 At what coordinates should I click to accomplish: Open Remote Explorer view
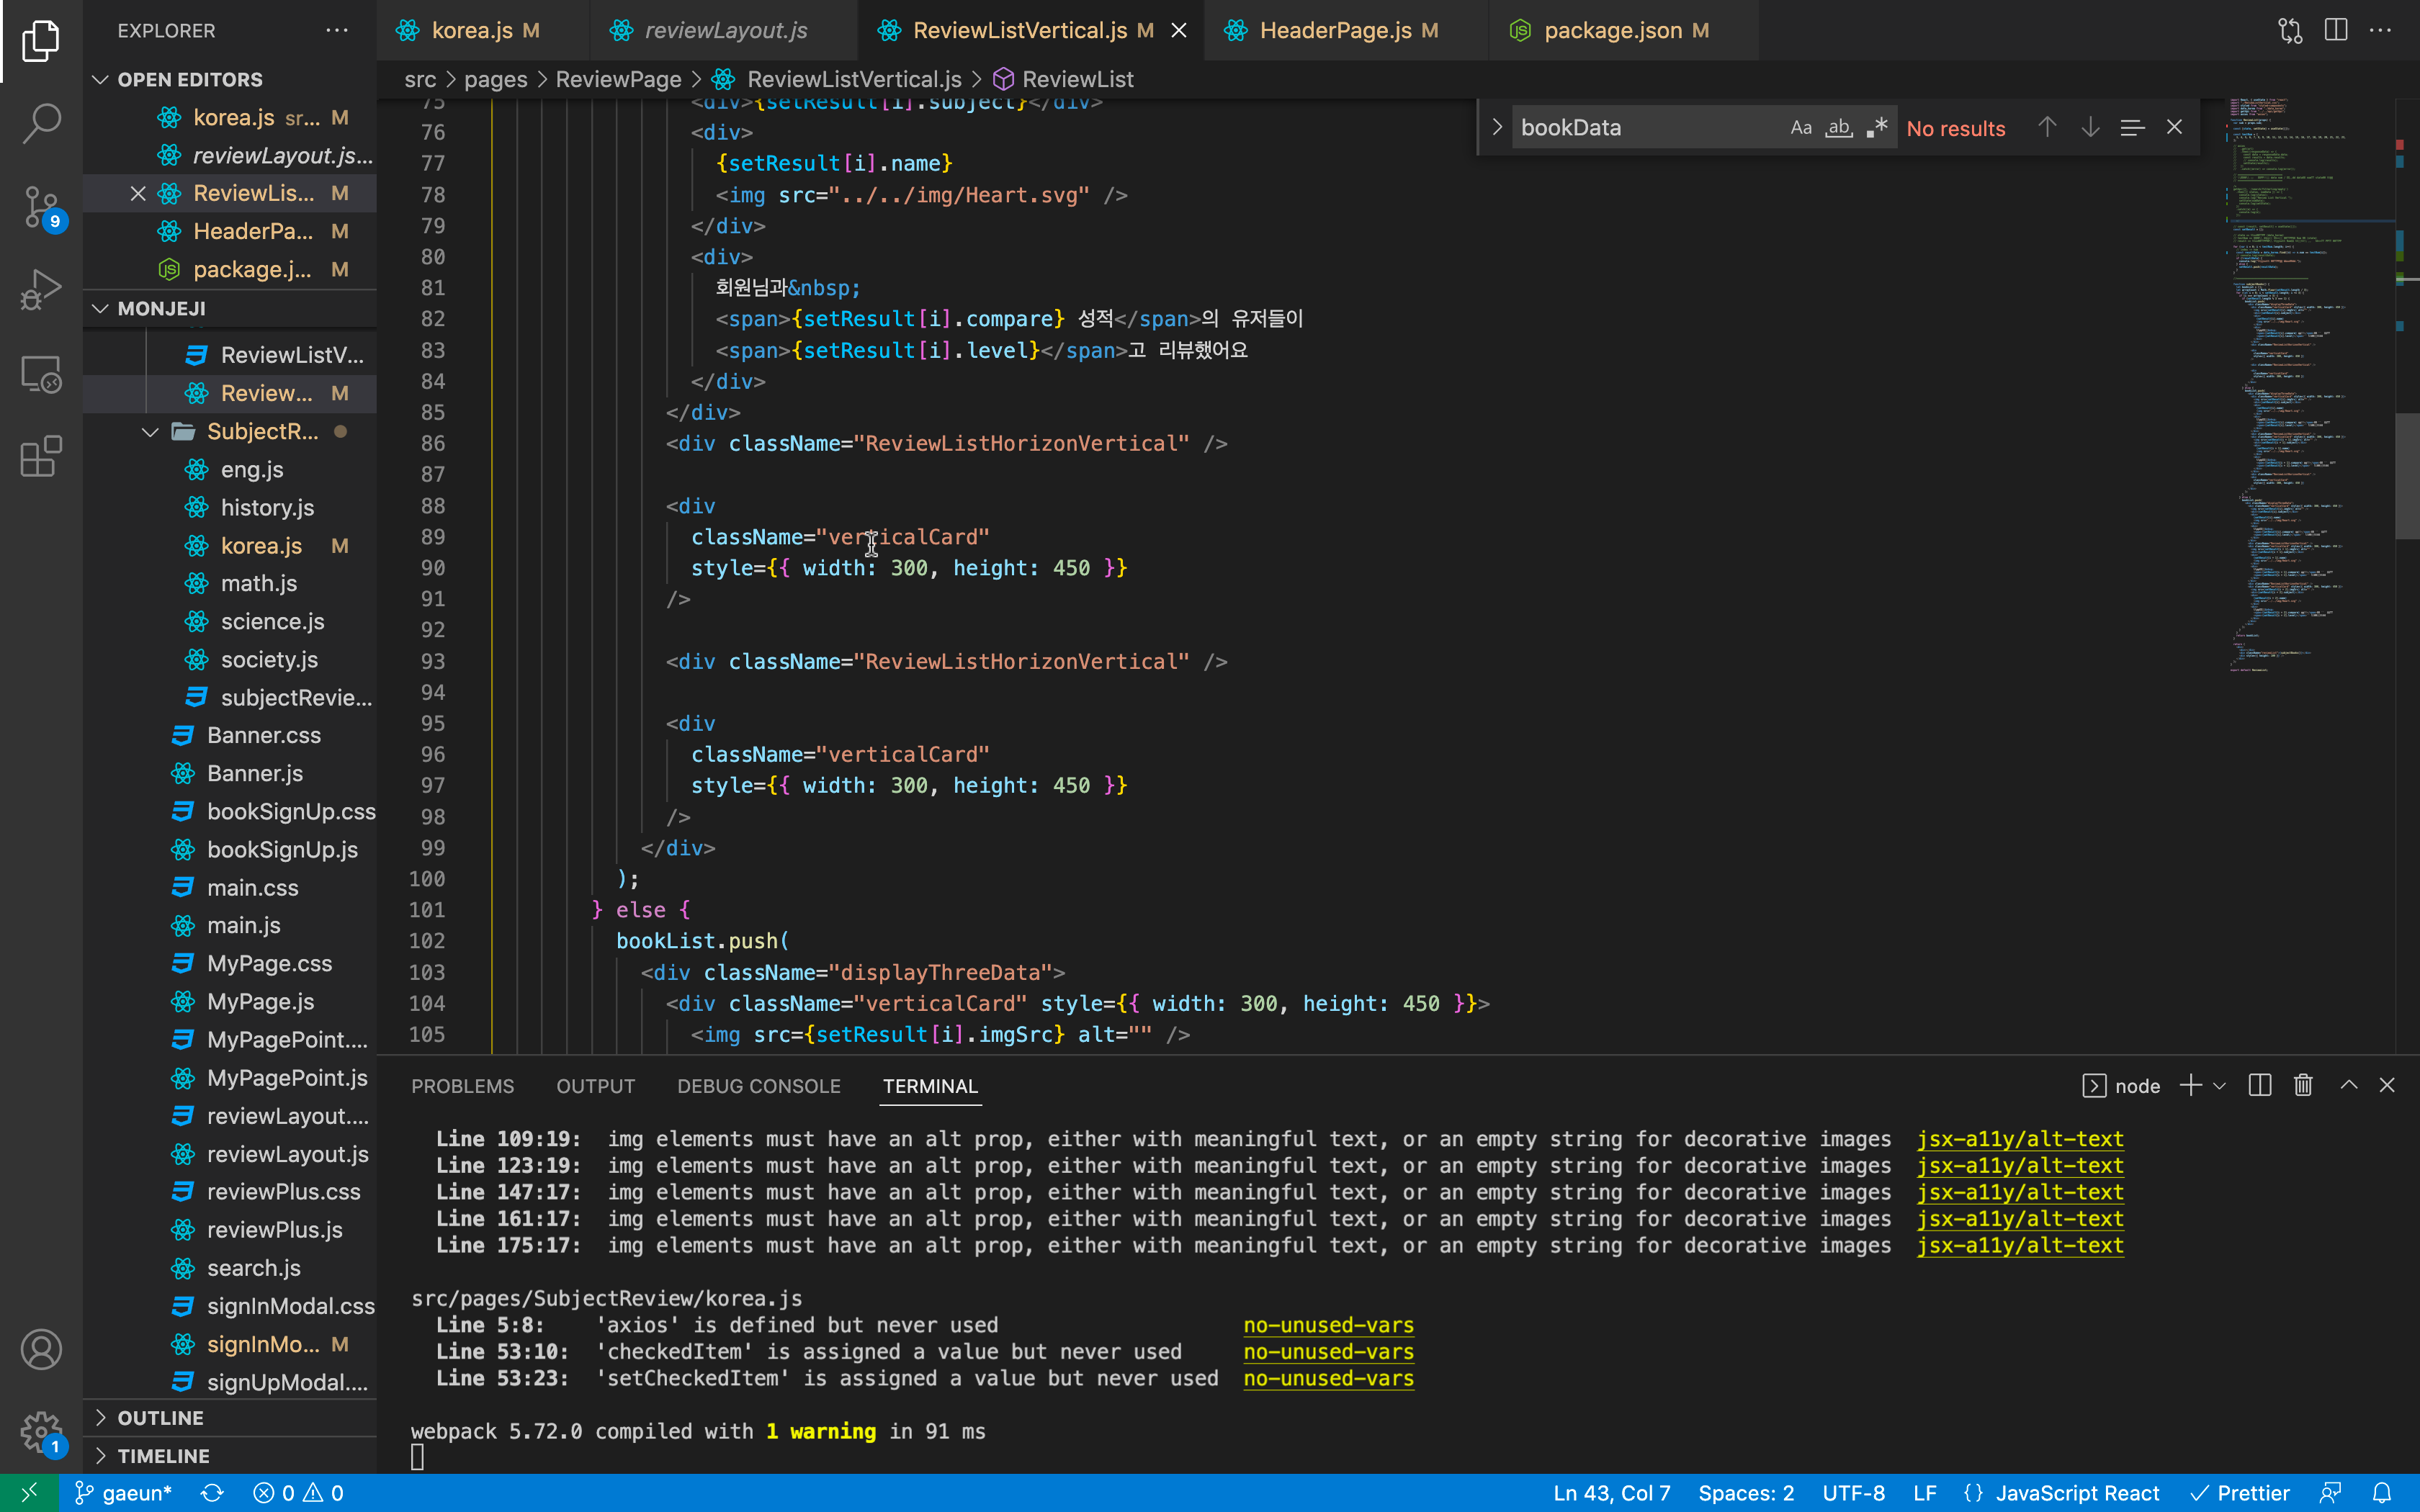41,374
